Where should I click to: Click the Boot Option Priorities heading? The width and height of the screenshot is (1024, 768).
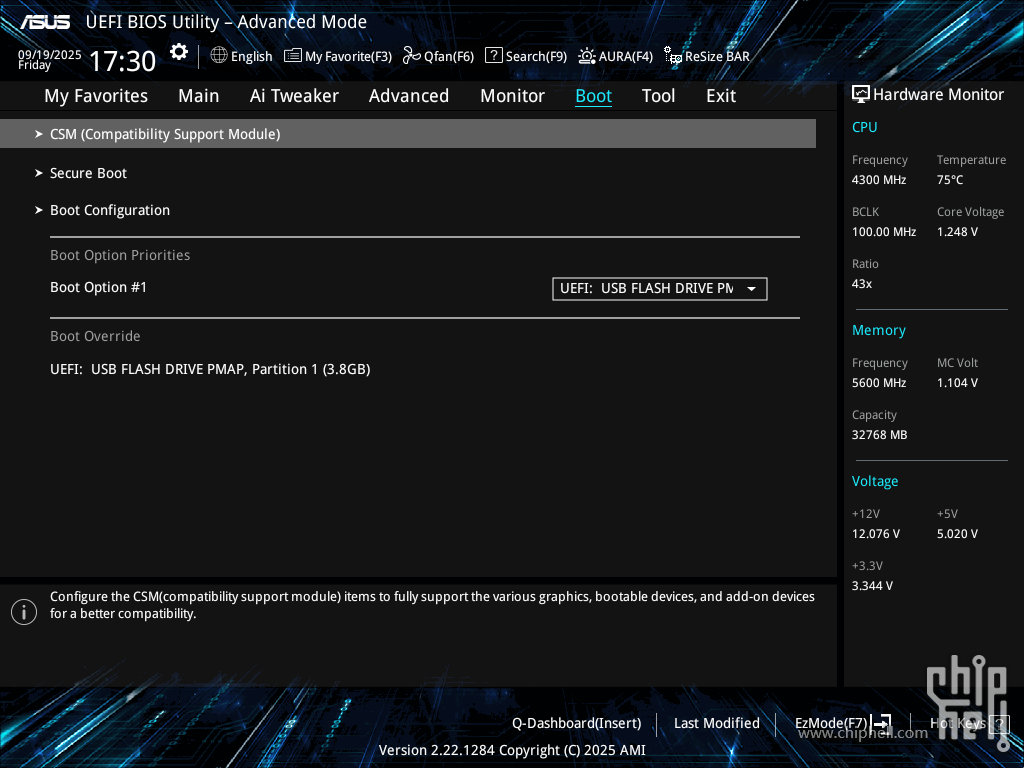(x=120, y=255)
